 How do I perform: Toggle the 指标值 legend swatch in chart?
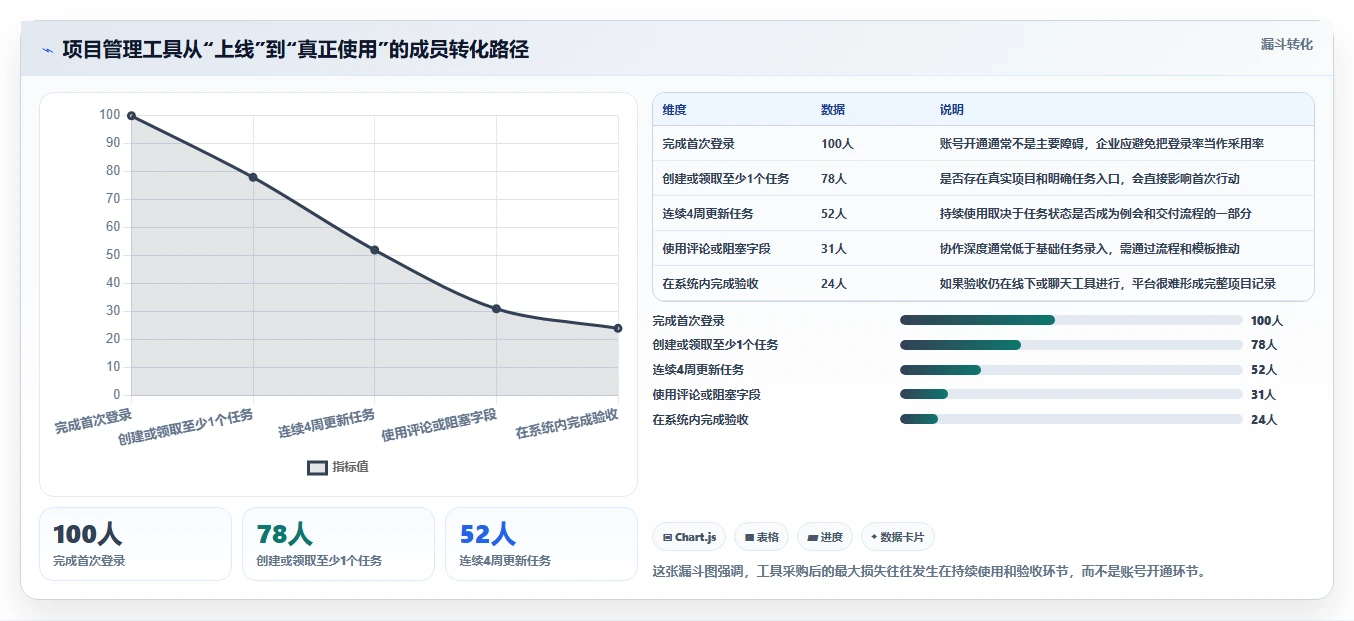(x=317, y=467)
